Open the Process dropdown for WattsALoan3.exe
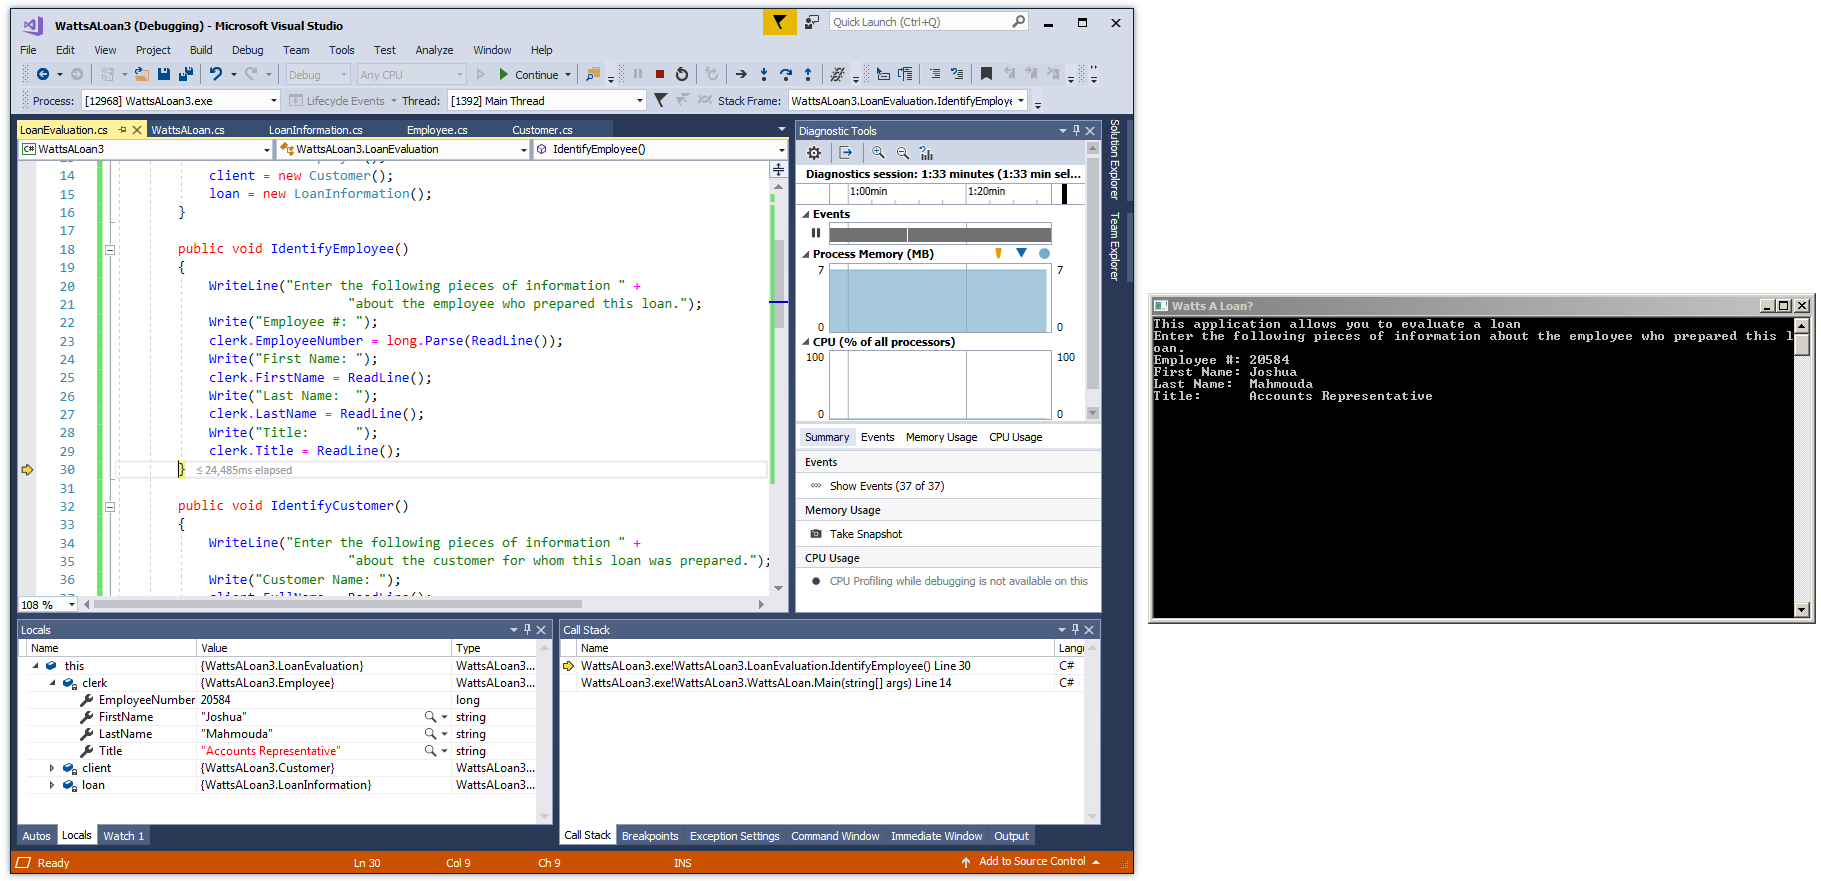Image resolution: width=1821 pixels, height=881 pixels. pos(274,101)
